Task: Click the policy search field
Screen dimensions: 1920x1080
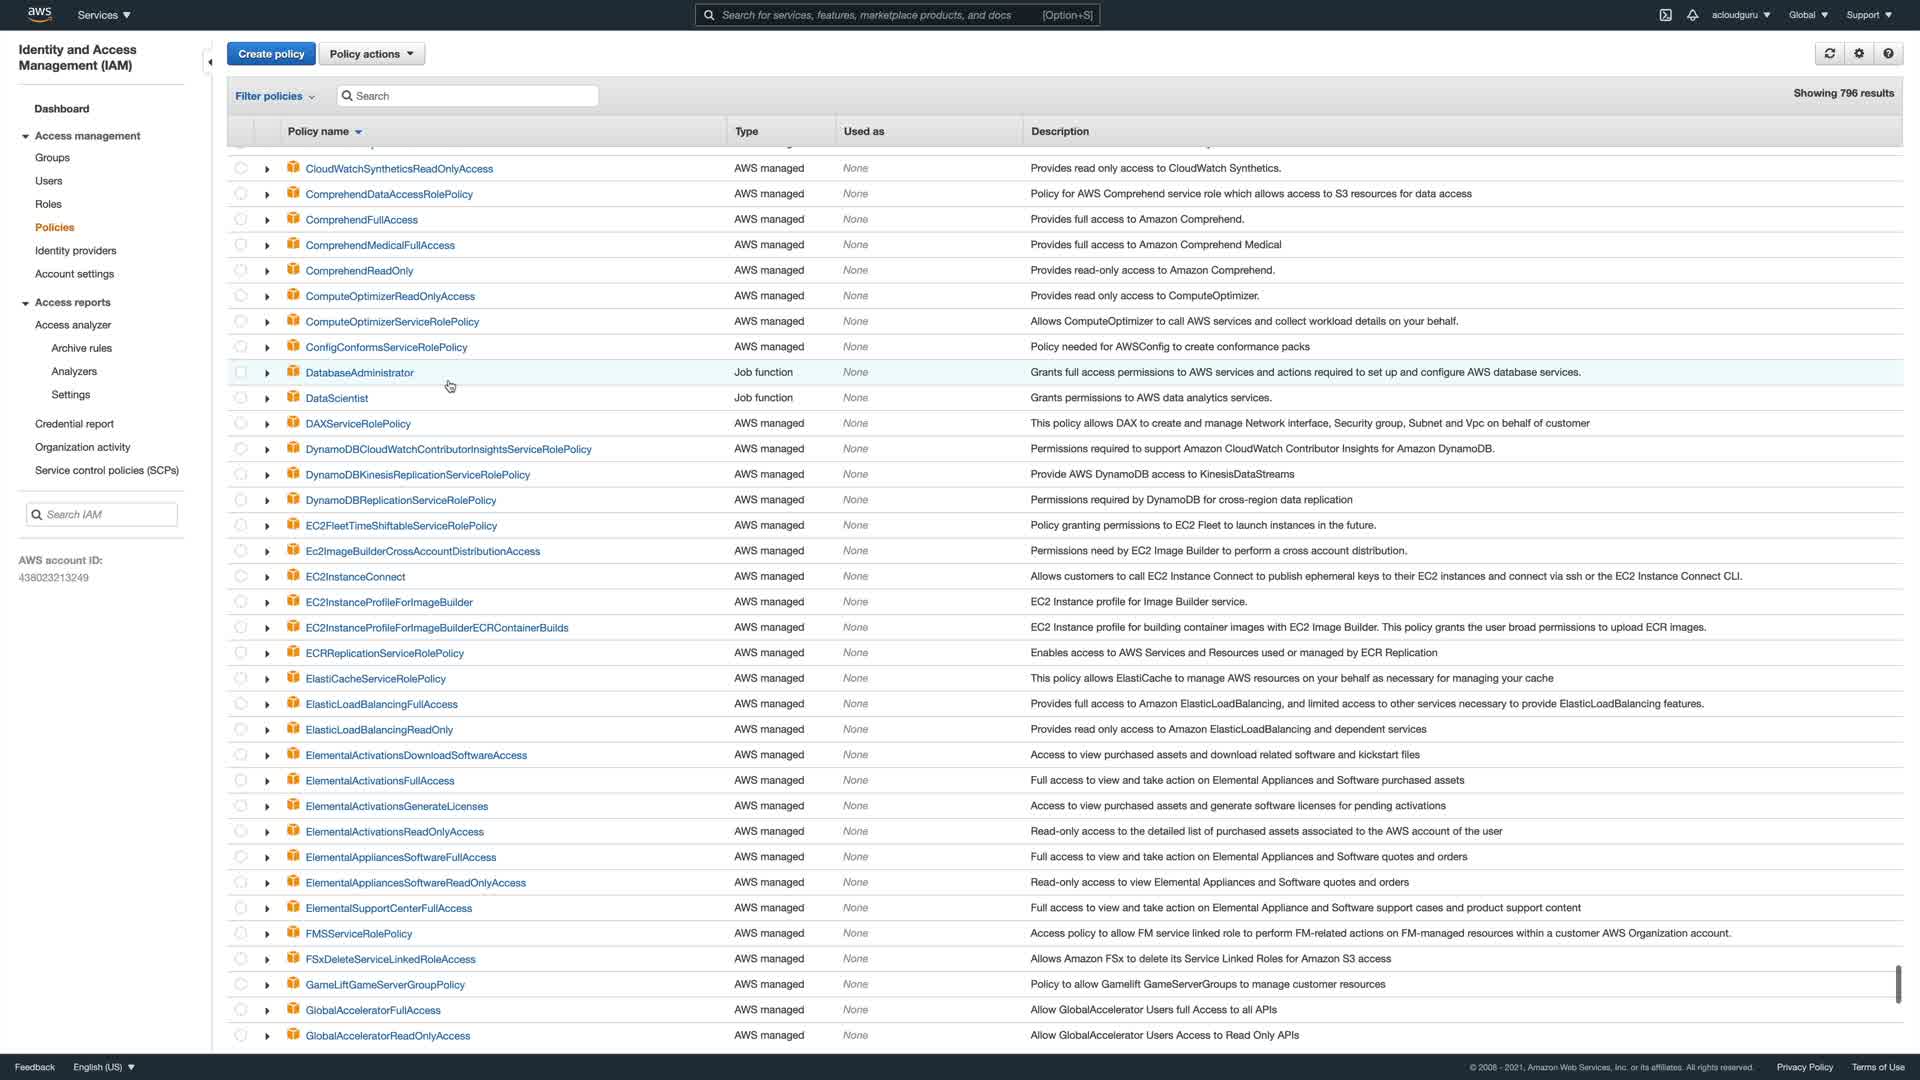Action: [x=468, y=96]
